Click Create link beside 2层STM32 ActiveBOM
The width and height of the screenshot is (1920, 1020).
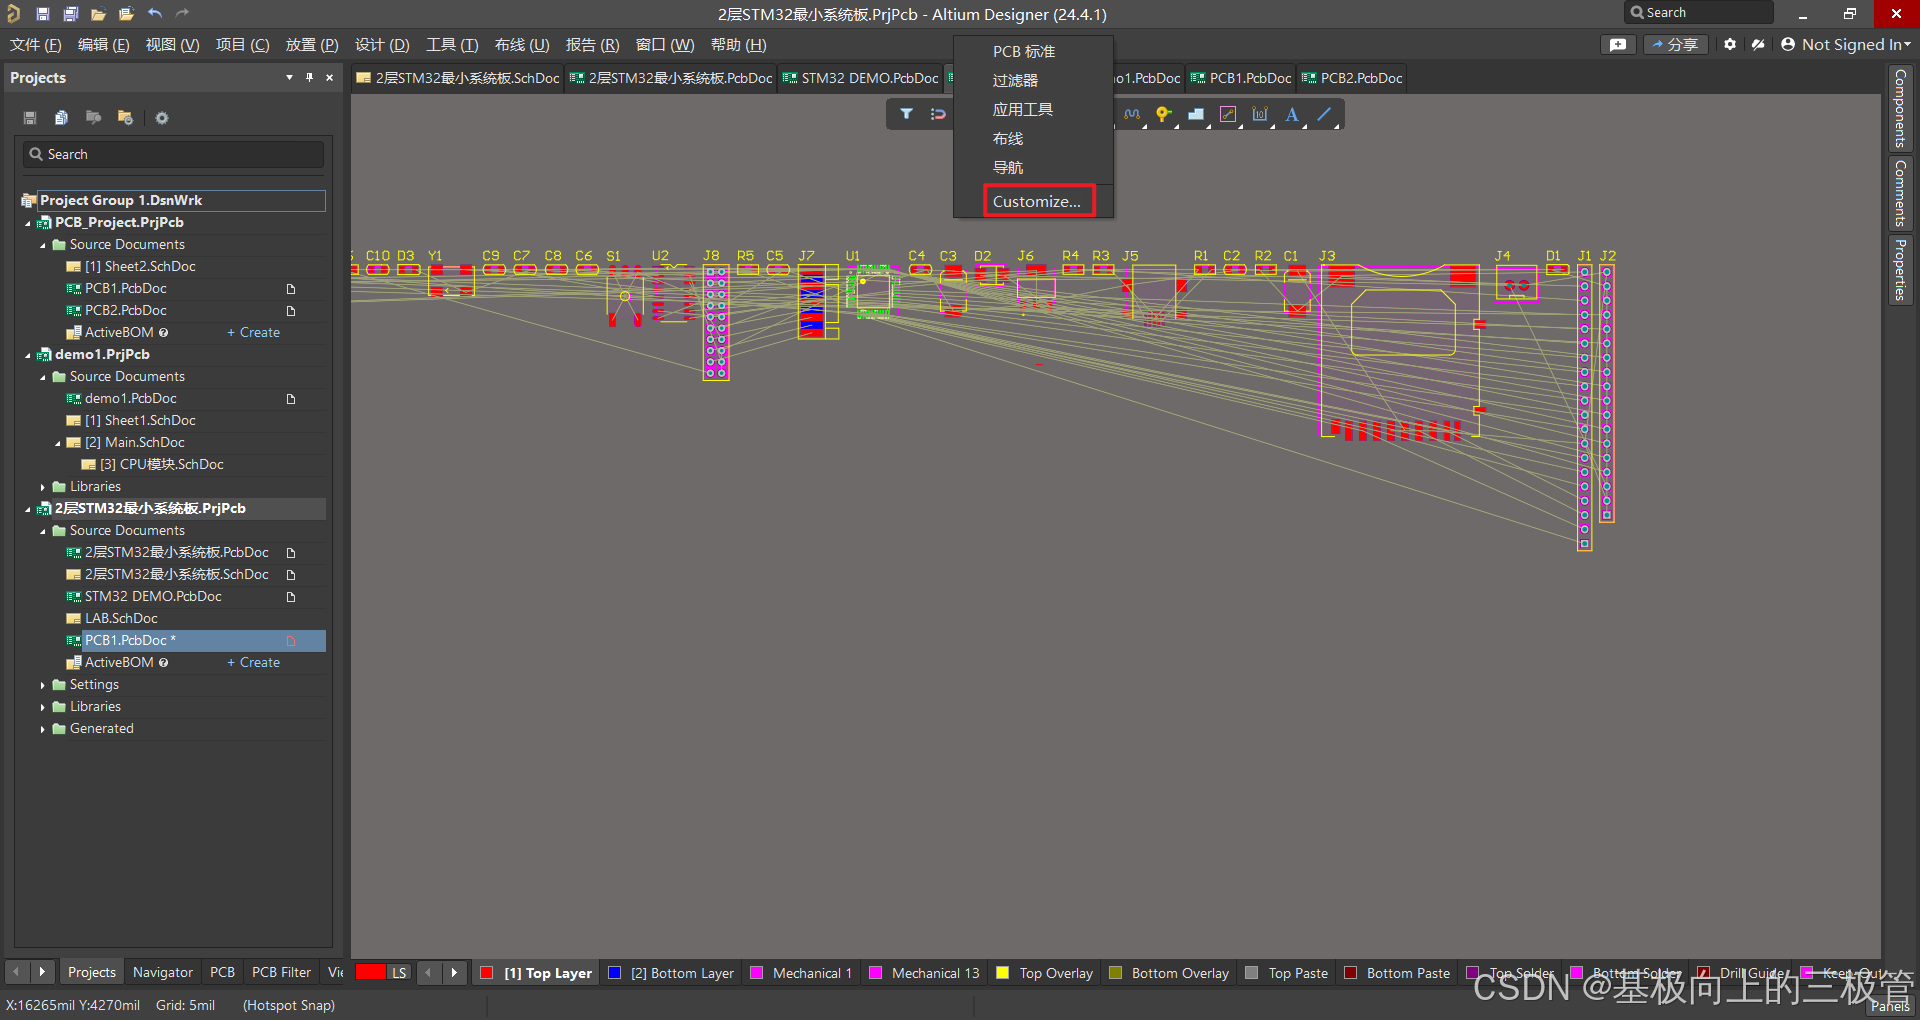[x=253, y=663]
